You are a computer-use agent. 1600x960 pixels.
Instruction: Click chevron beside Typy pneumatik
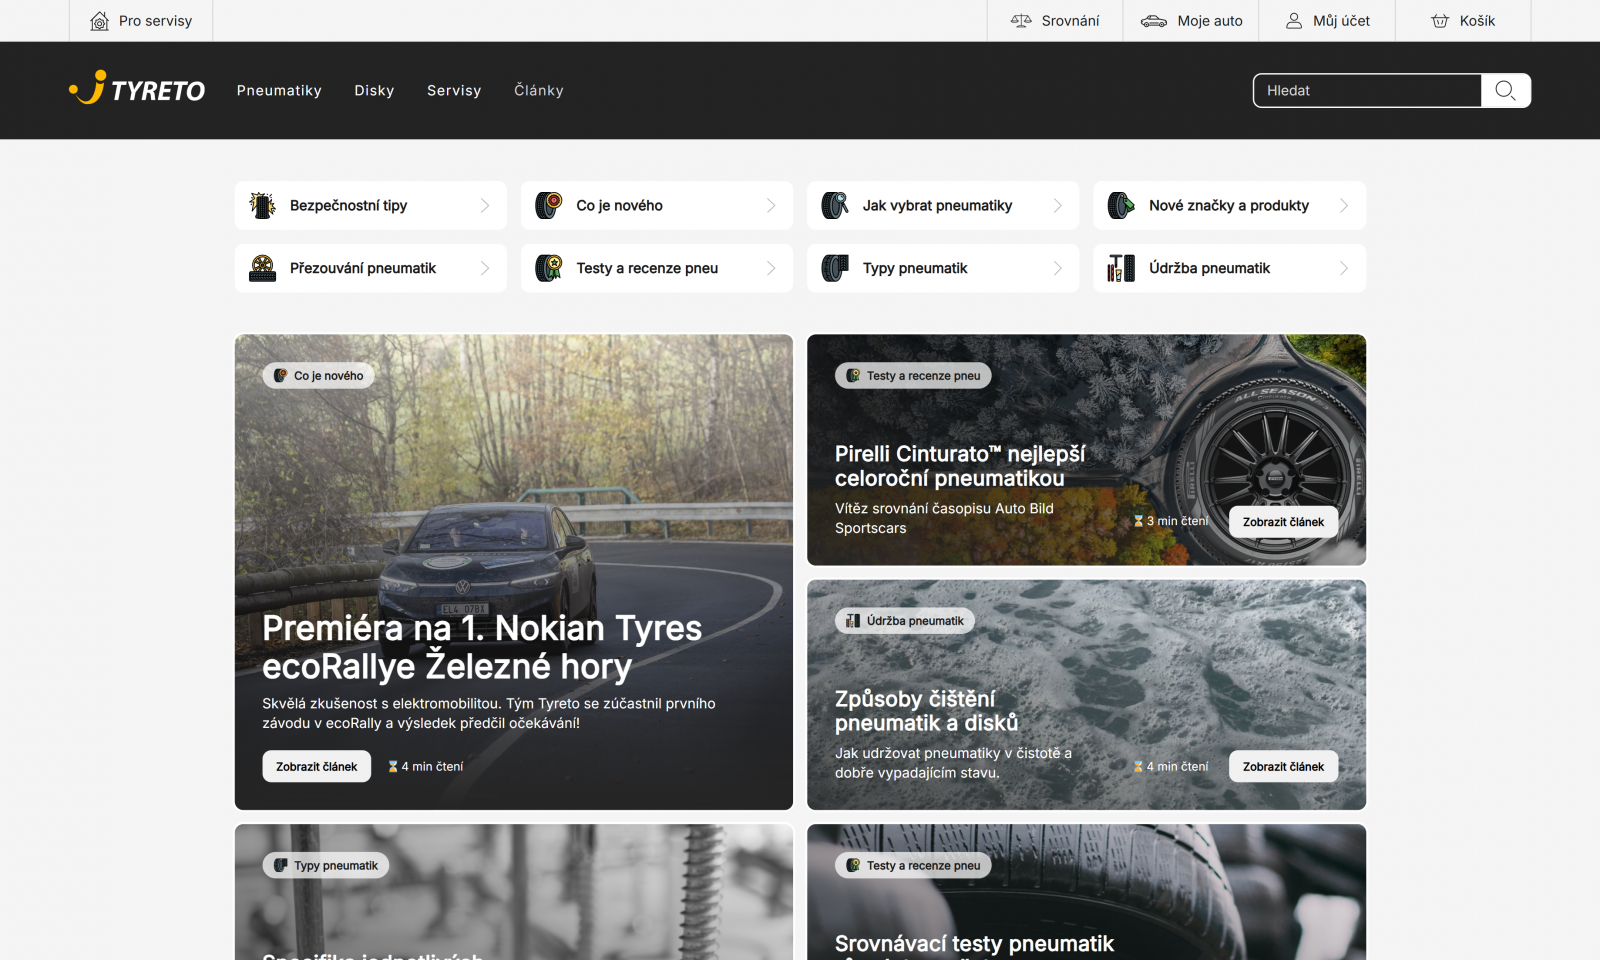(x=1058, y=268)
